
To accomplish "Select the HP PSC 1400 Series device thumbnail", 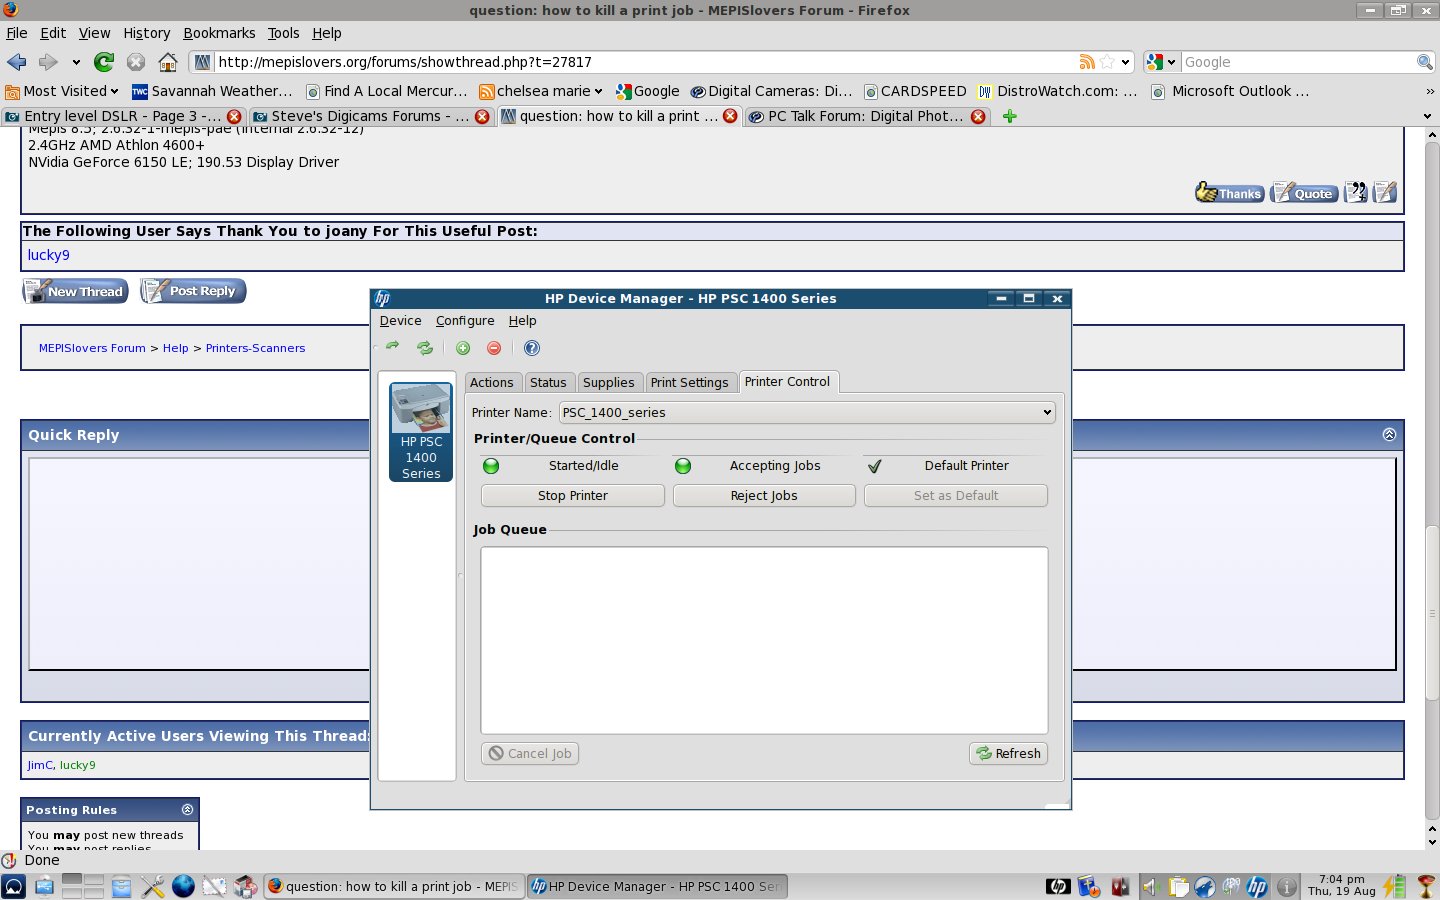I will click(x=421, y=431).
